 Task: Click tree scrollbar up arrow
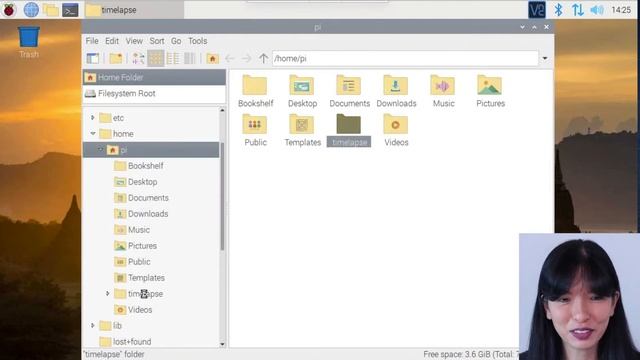coord(222,110)
